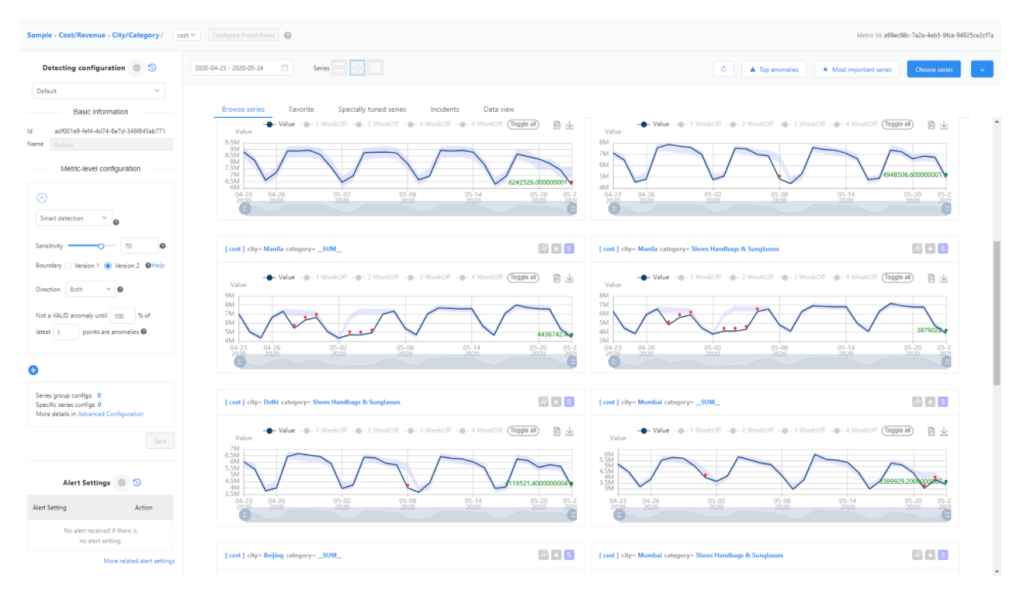
Task: Click the Sensitivity value input field
Action: 138,245
